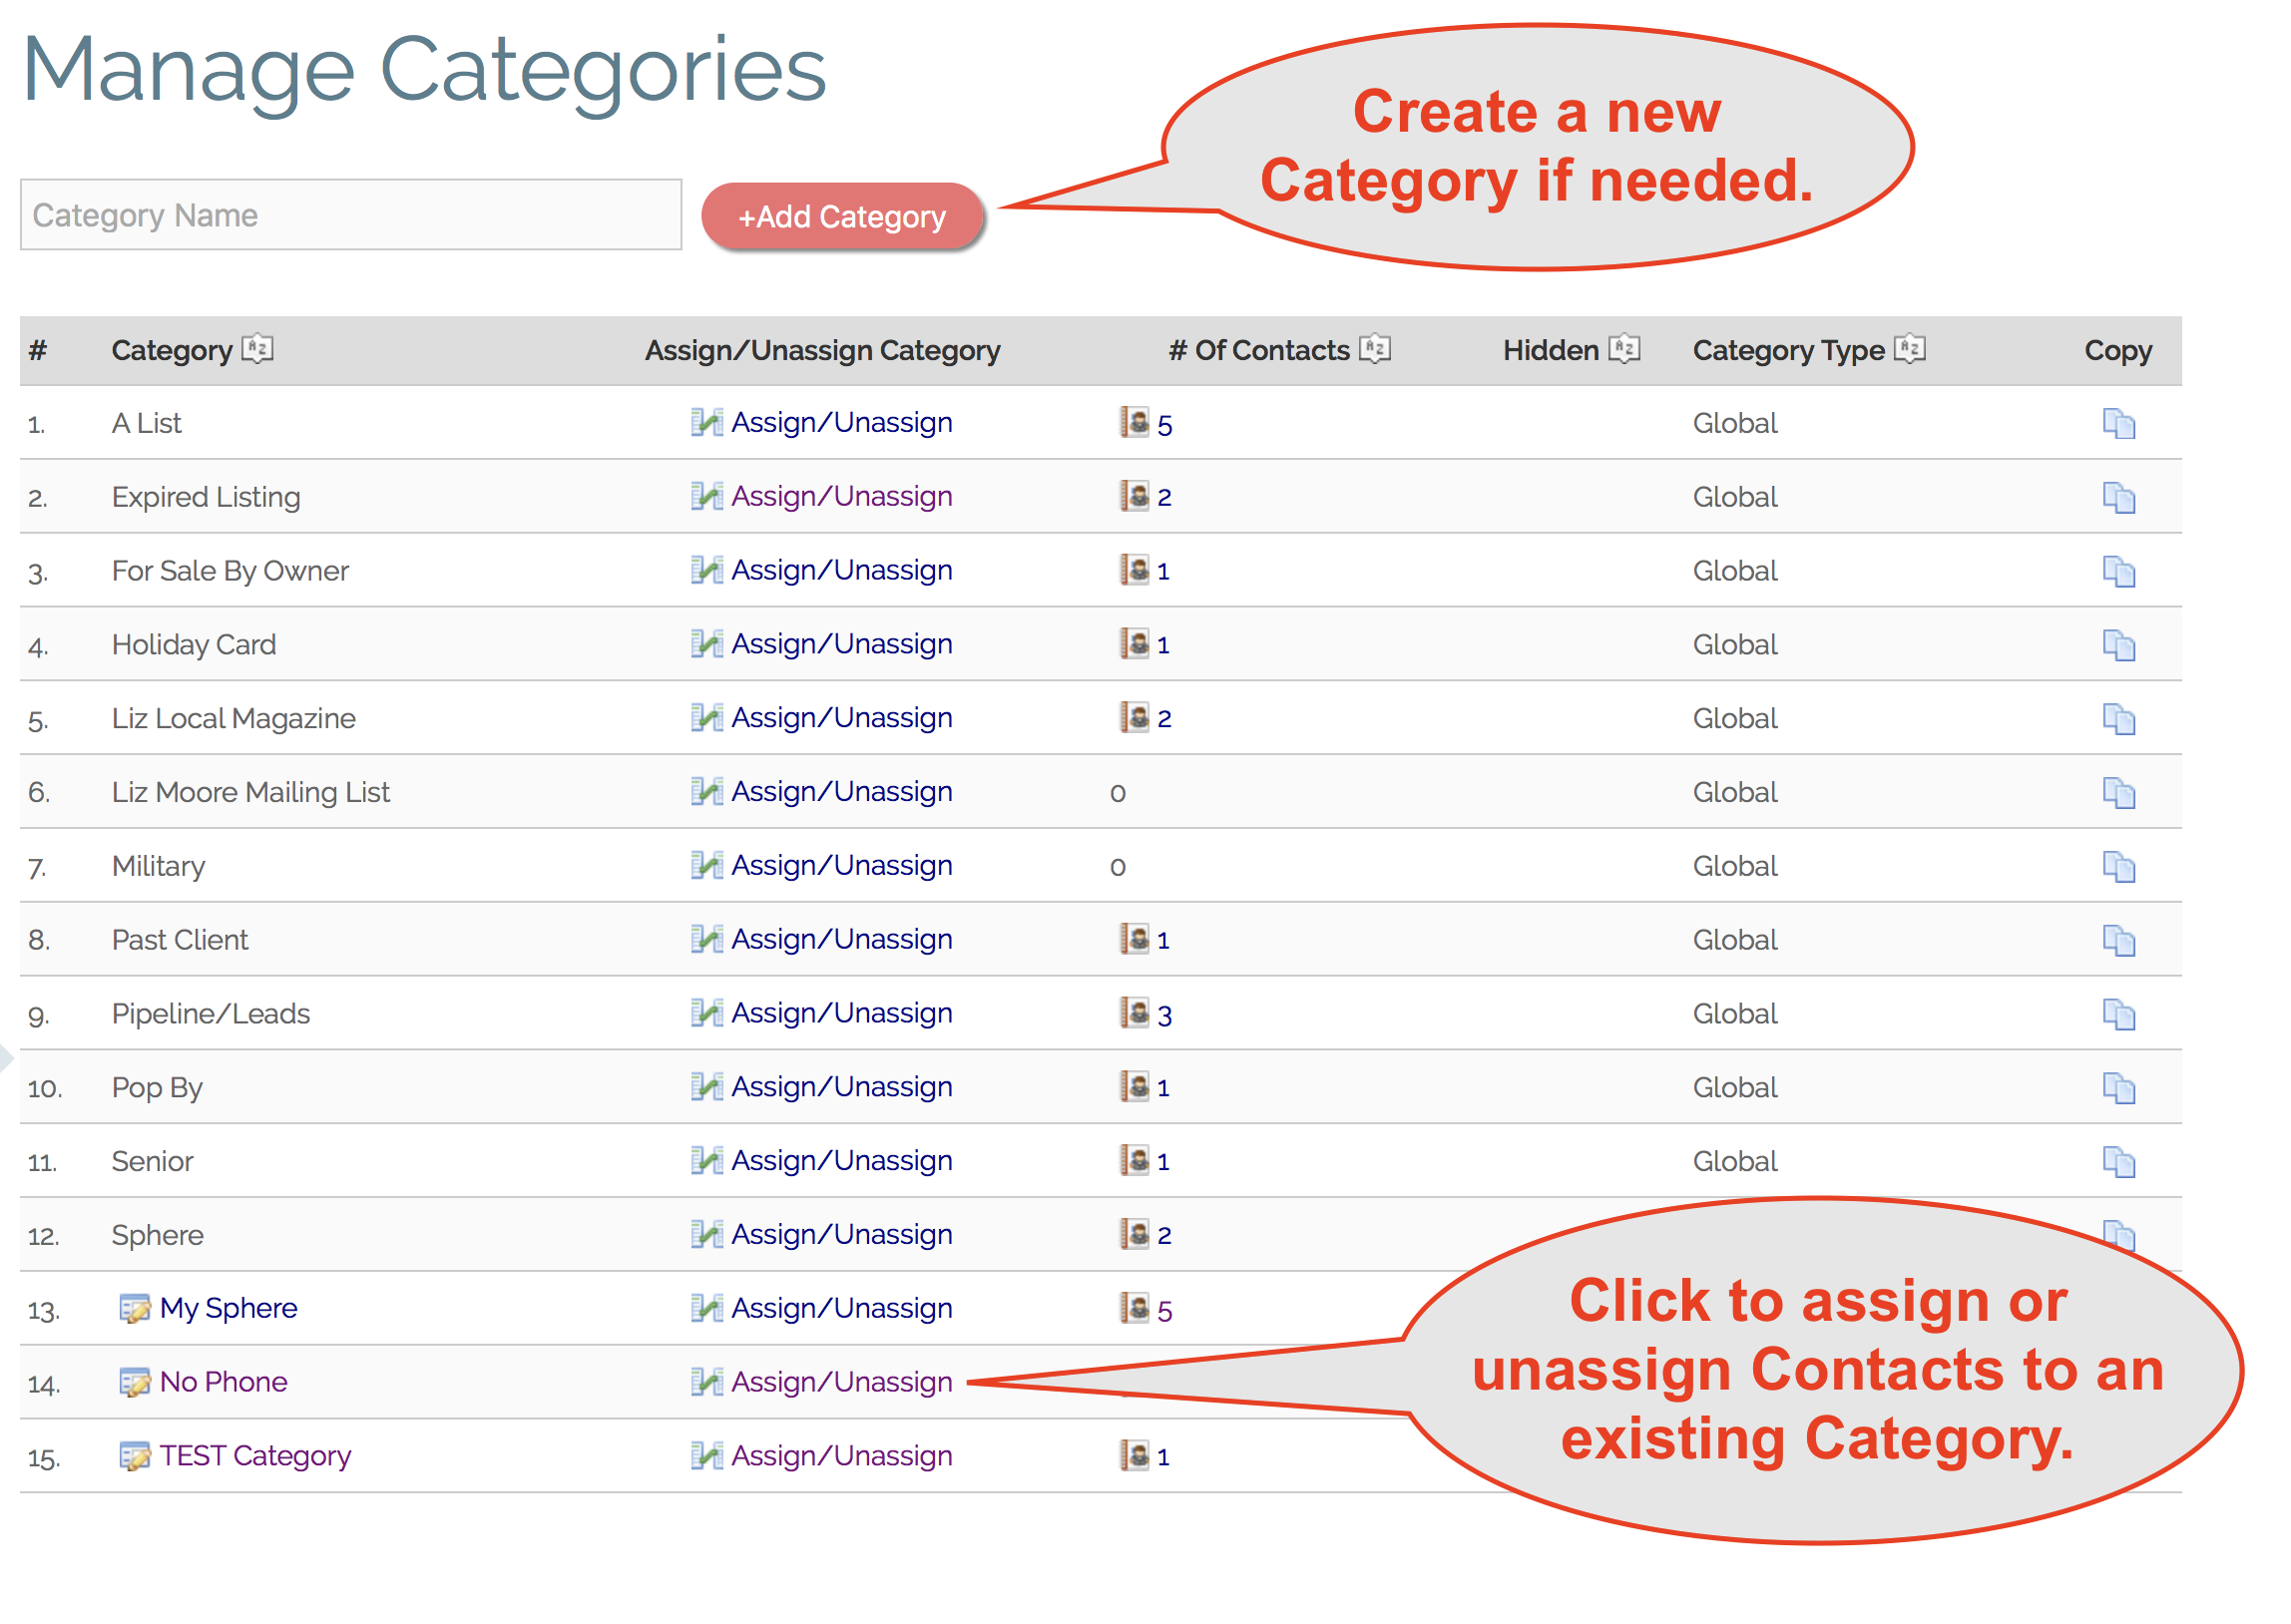
Task: Sort the Hidden column
Action: pos(1624,349)
